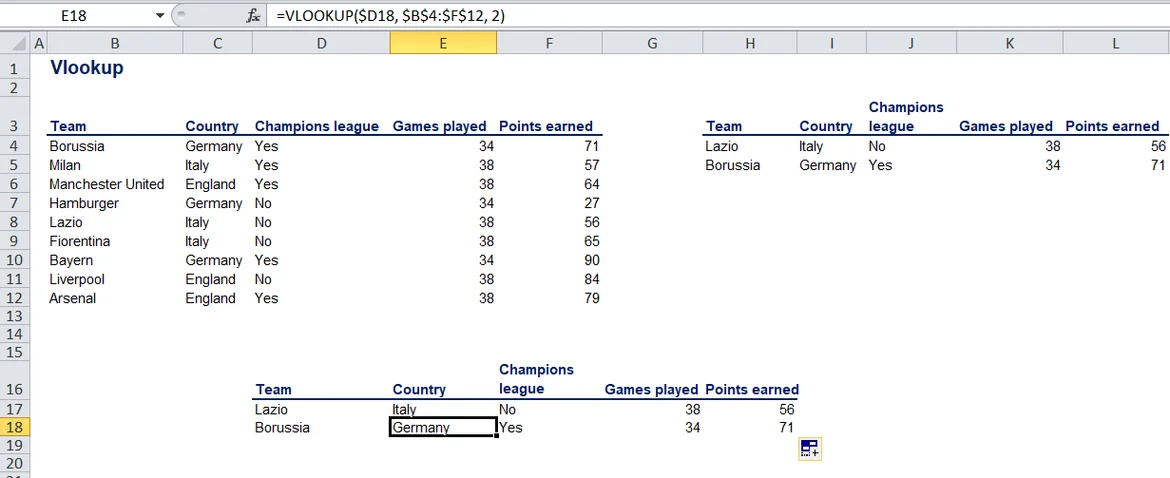Click the Points earned header in column L
This screenshot has height=478, width=1170.
click(x=1112, y=126)
